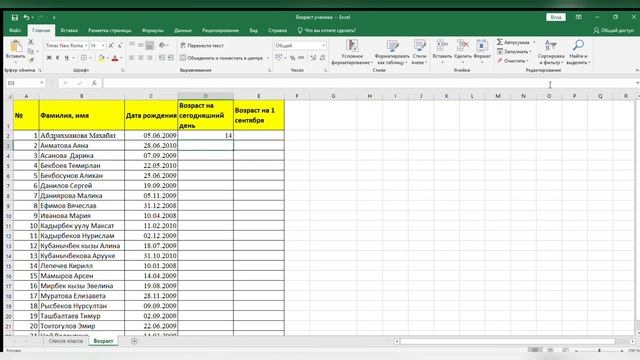This screenshot has width=640, height=360.
Task: Open the Разметка страницы tab
Action: coord(110,31)
